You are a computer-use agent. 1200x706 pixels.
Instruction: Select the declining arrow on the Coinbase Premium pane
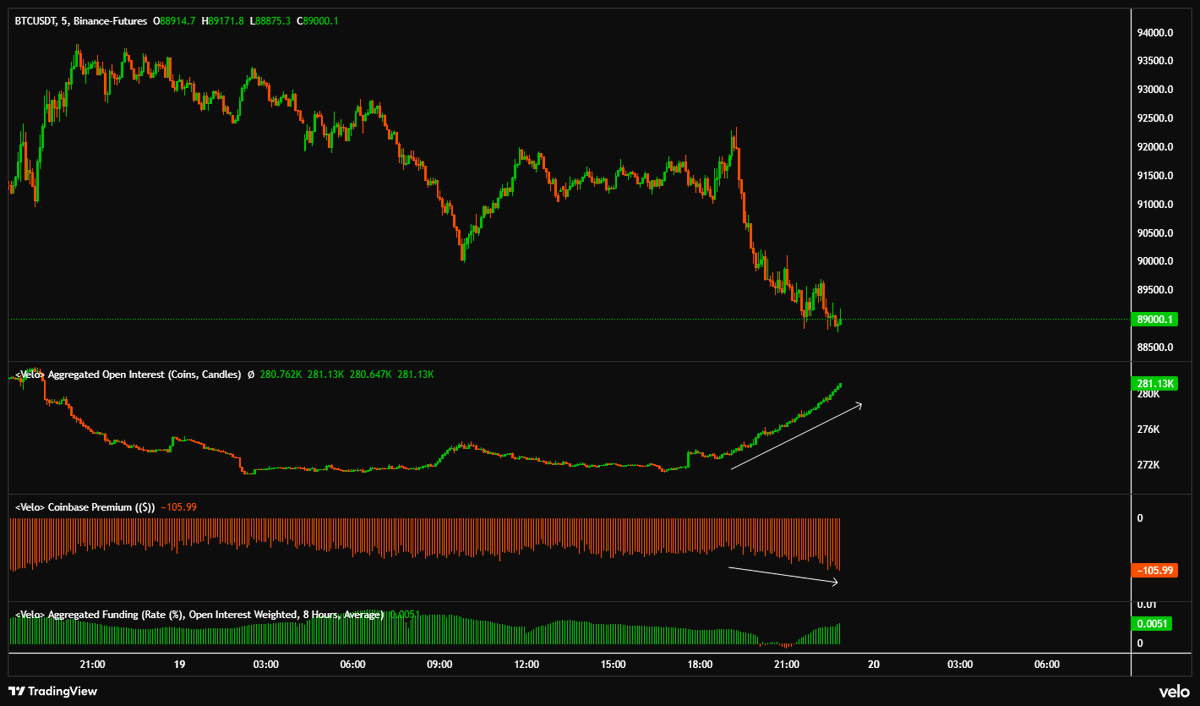(x=785, y=573)
